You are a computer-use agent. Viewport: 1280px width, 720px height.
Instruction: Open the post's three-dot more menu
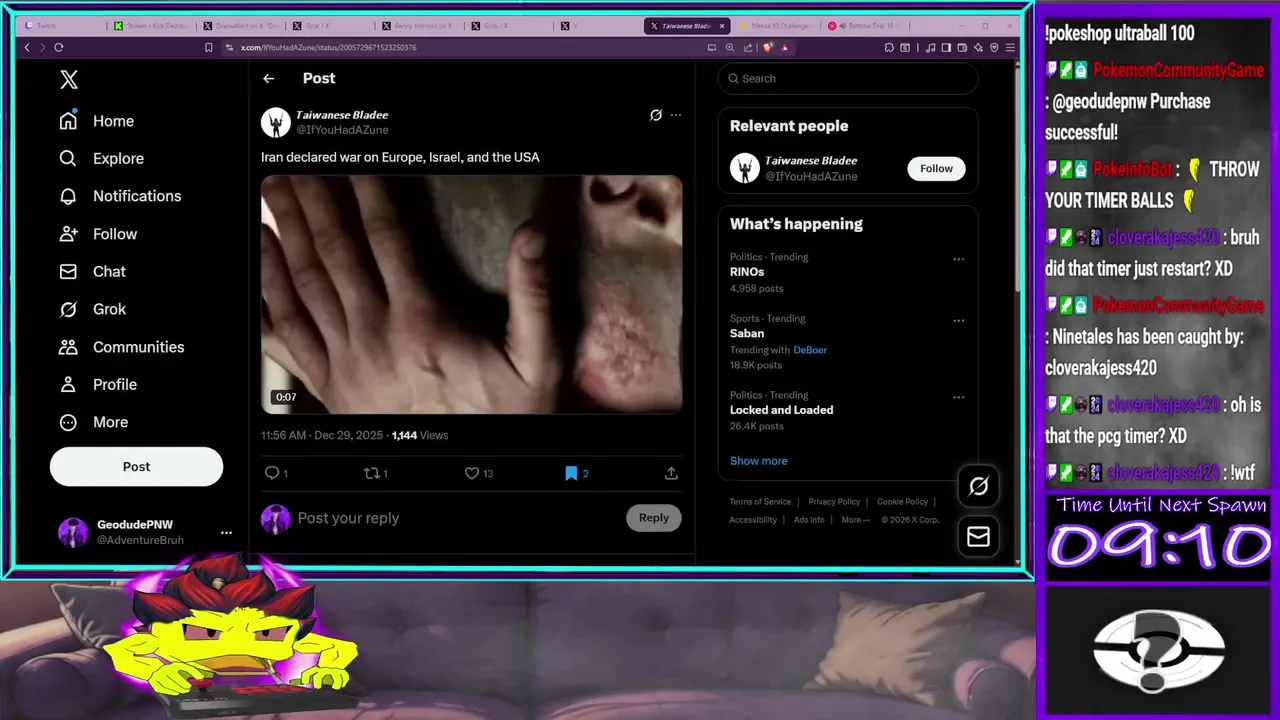pos(676,115)
